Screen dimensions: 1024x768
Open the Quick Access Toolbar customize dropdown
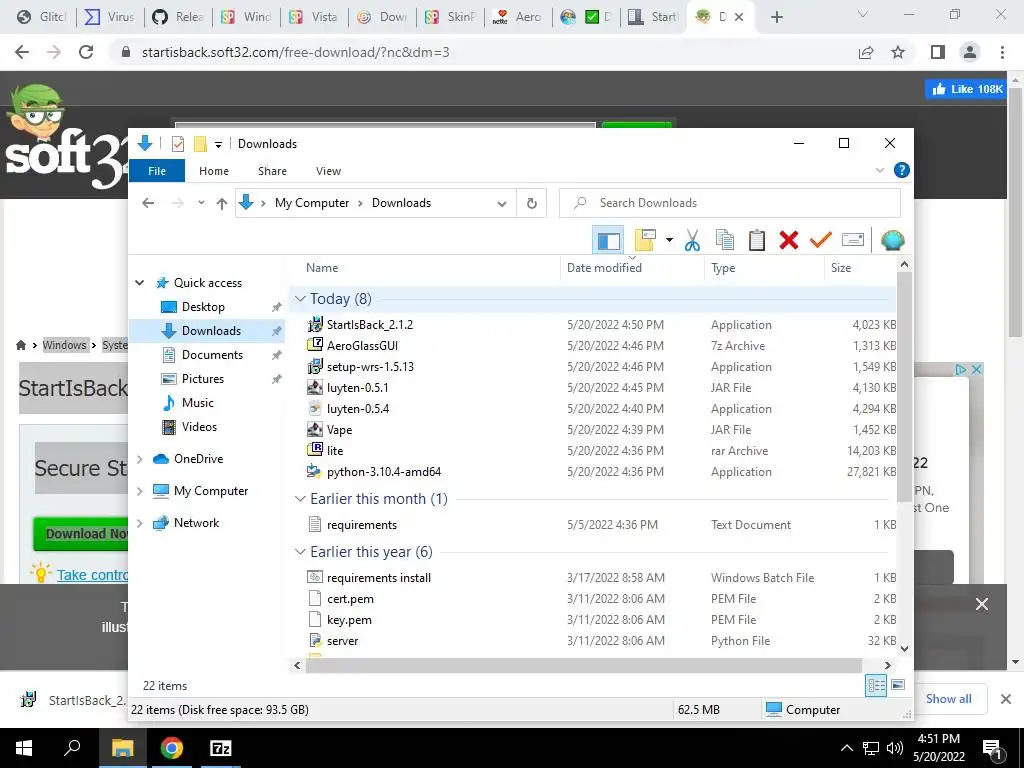pyautogui.click(x=218, y=144)
